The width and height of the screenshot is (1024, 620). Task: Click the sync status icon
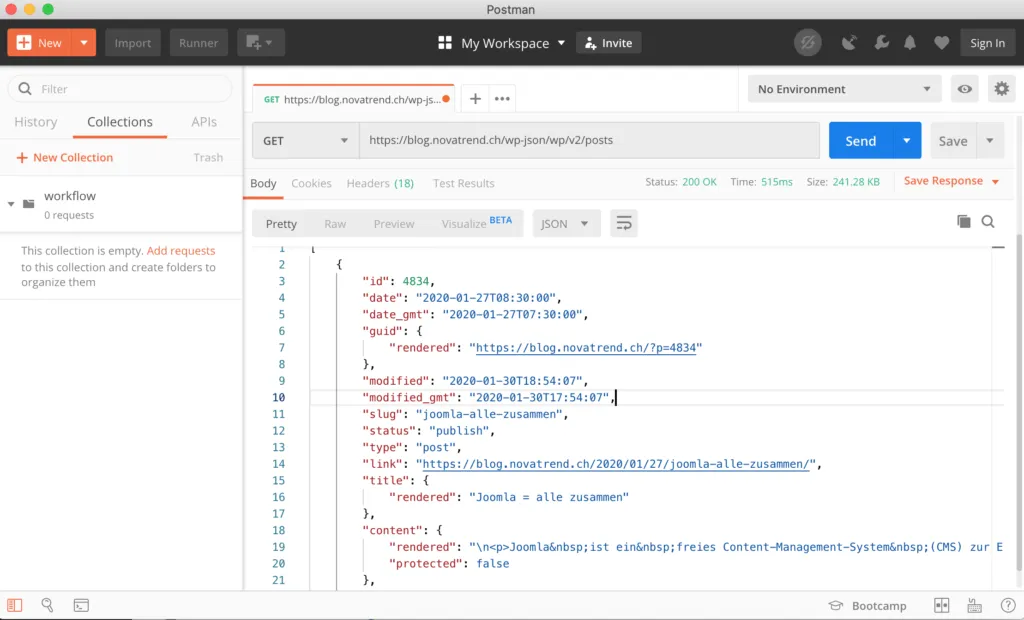click(x=808, y=43)
